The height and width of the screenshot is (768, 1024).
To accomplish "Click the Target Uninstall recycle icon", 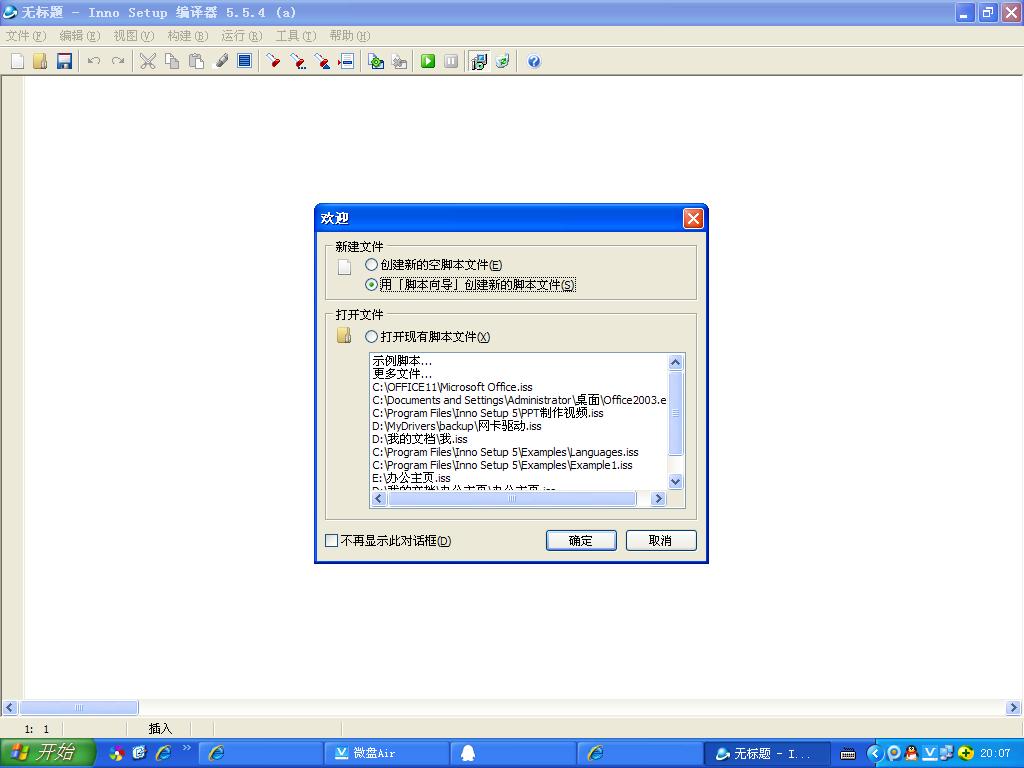I will [x=502, y=61].
